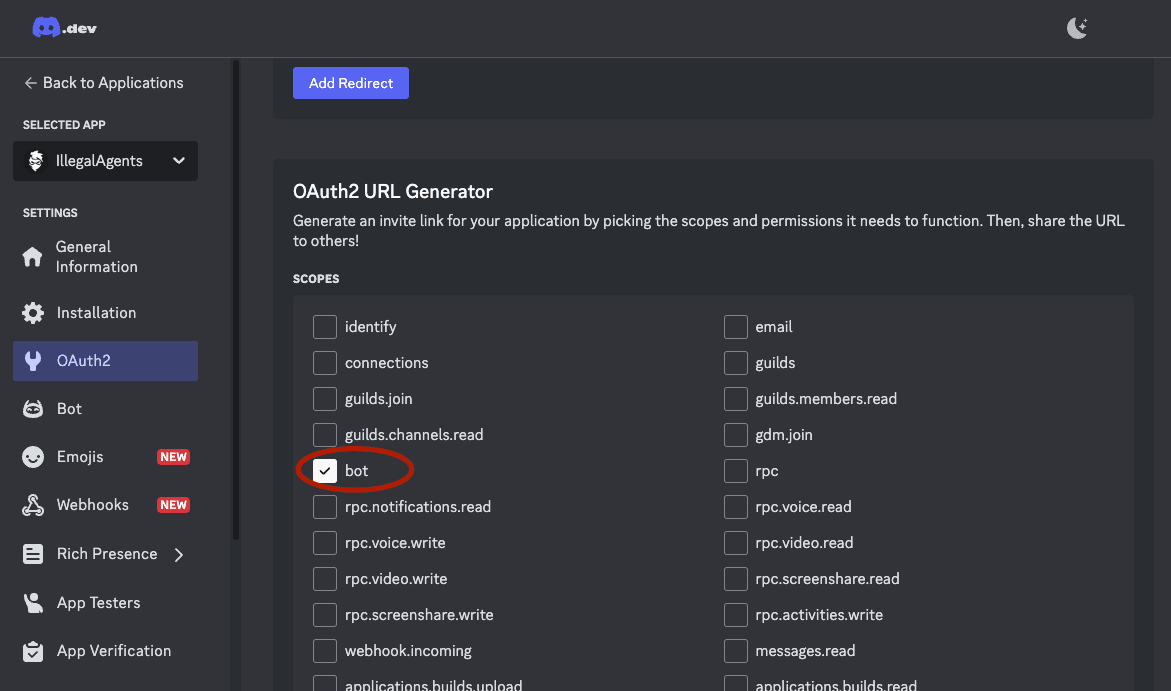Click the App Verification clipboard icon
This screenshot has height=691, width=1171.
[33, 651]
